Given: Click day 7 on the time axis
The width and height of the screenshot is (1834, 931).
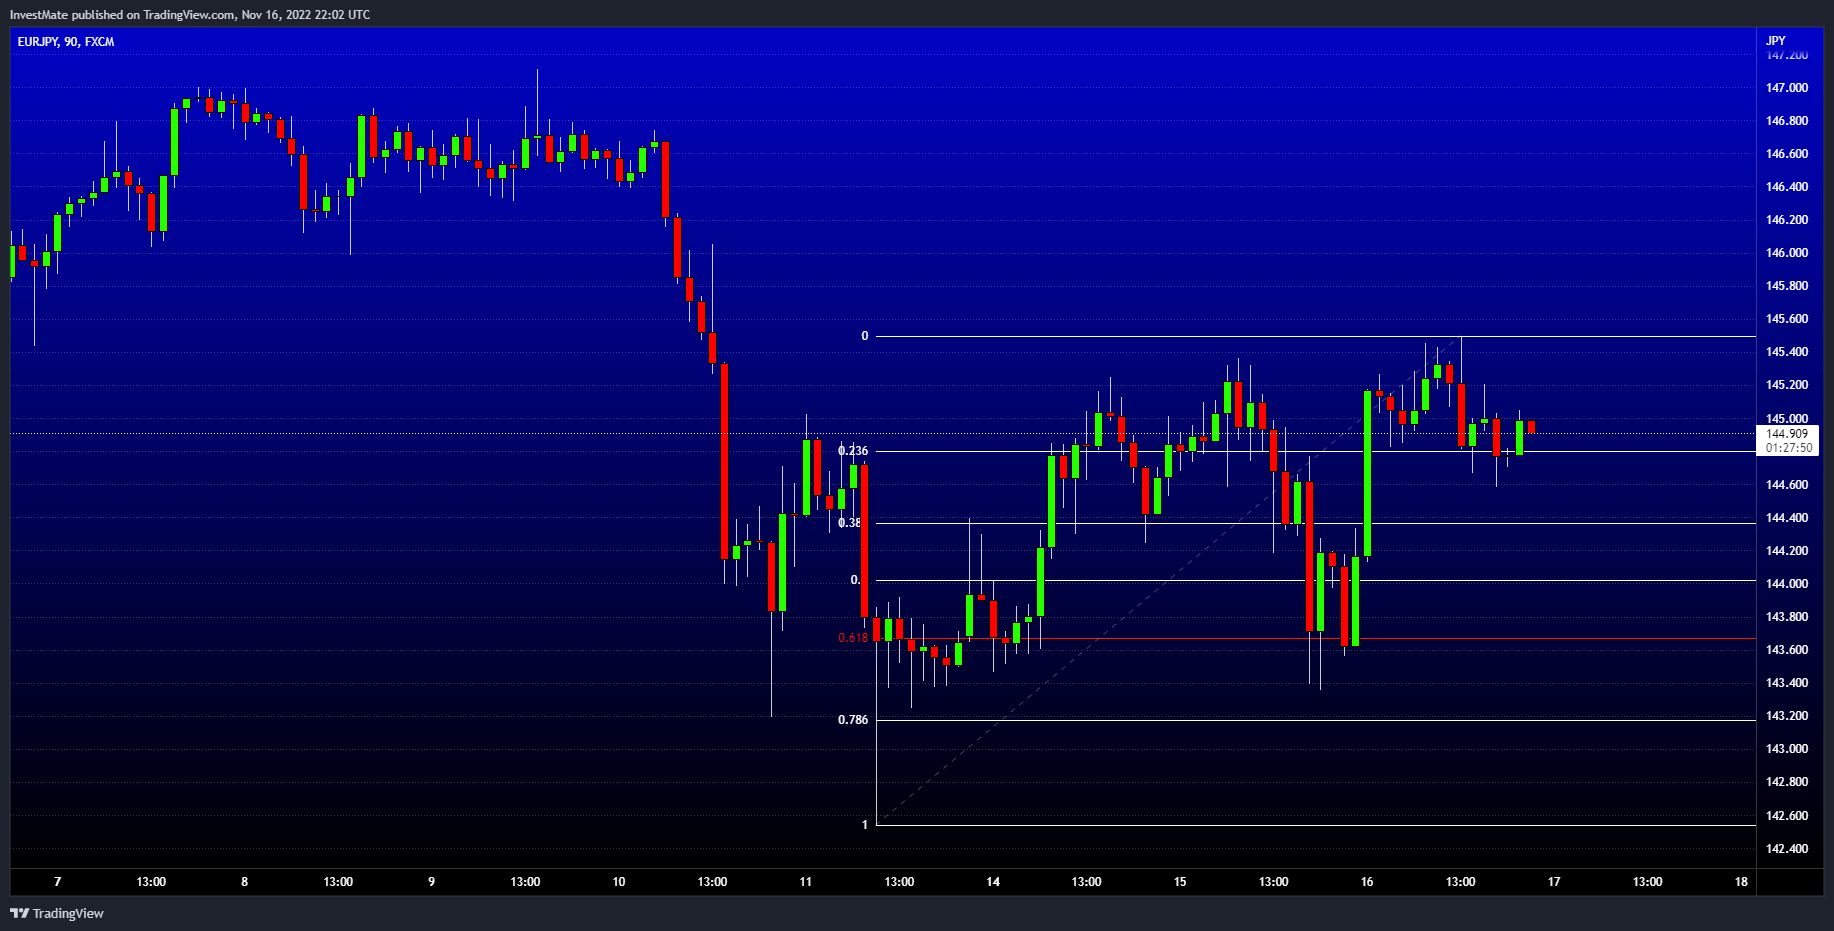Looking at the screenshot, I should pos(58,882).
